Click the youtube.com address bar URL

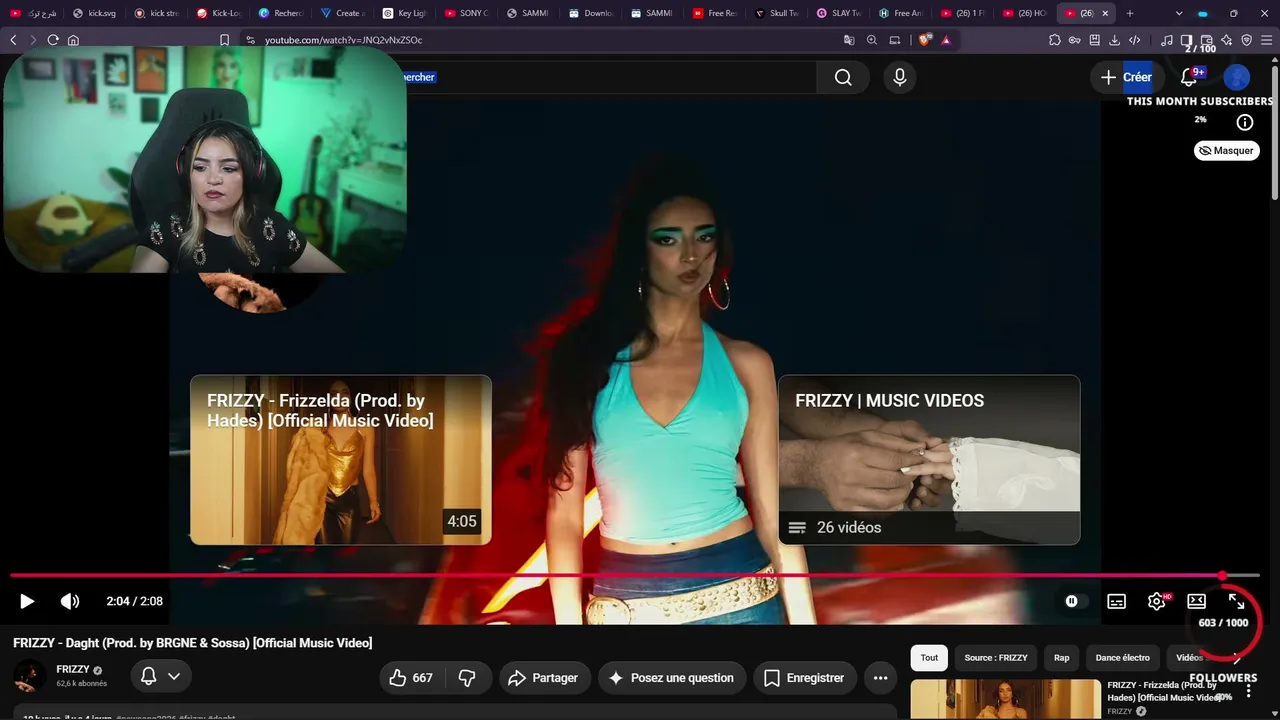pos(343,40)
